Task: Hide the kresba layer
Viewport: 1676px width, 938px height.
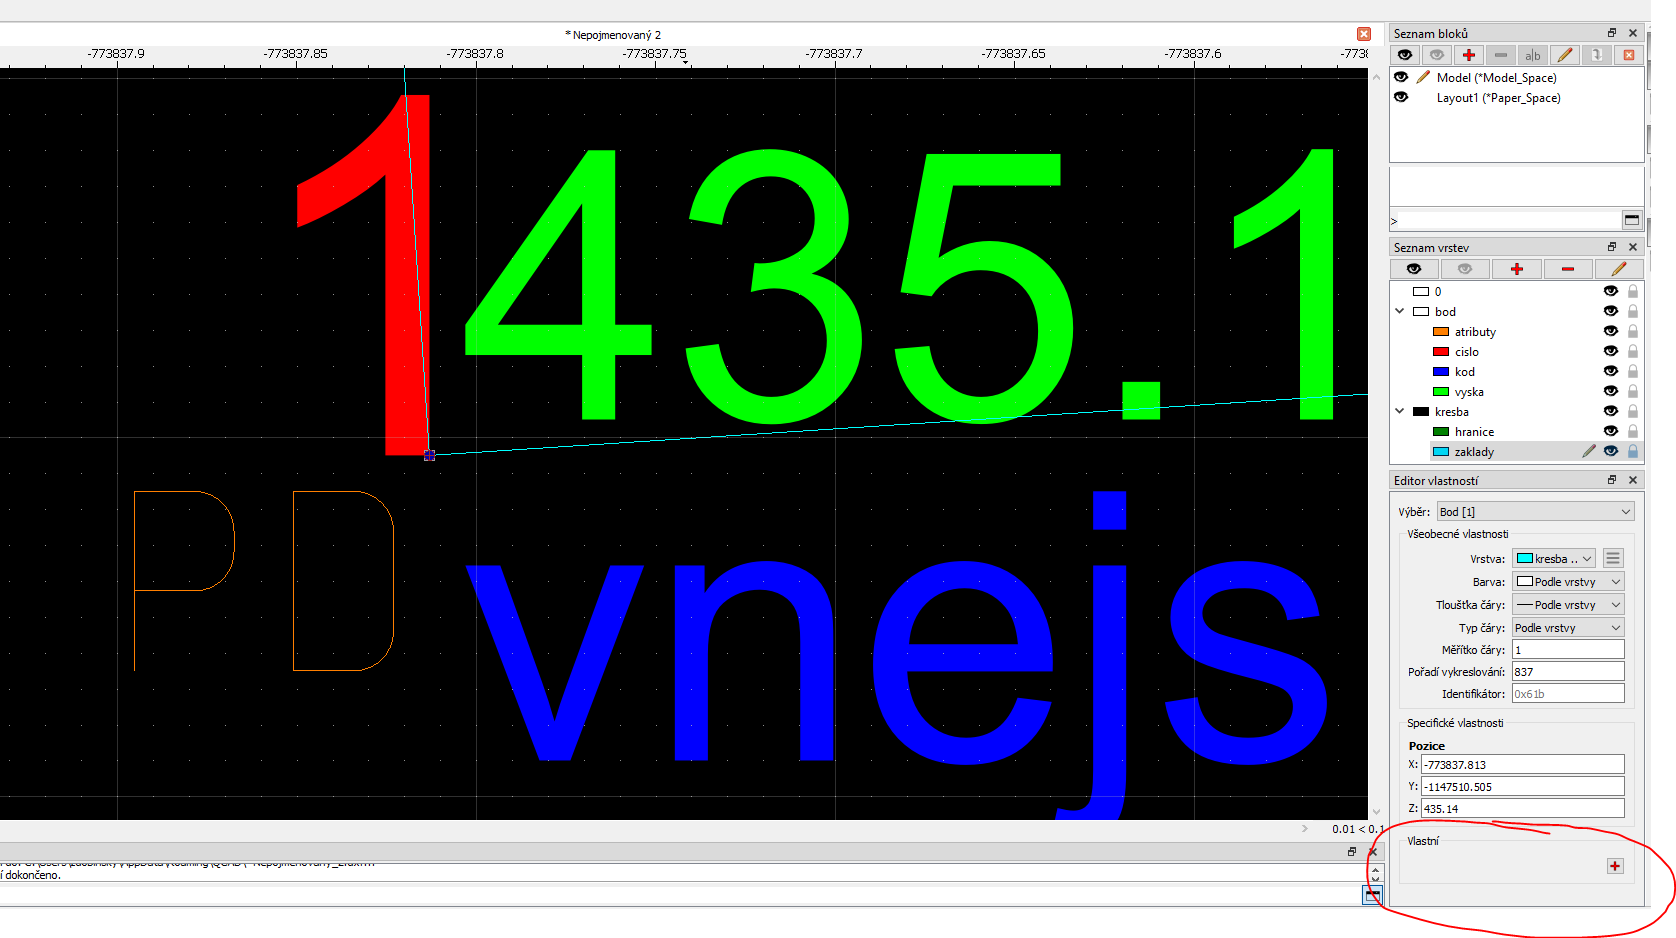Action: [1610, 412]
